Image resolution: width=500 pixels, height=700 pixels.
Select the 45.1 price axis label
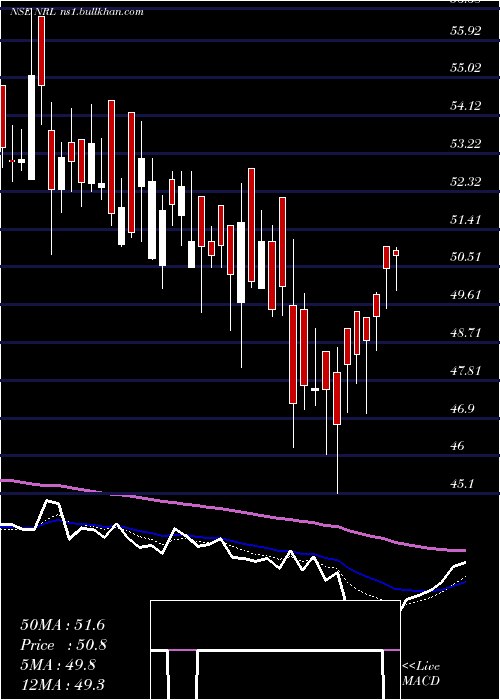click(462, 484)
